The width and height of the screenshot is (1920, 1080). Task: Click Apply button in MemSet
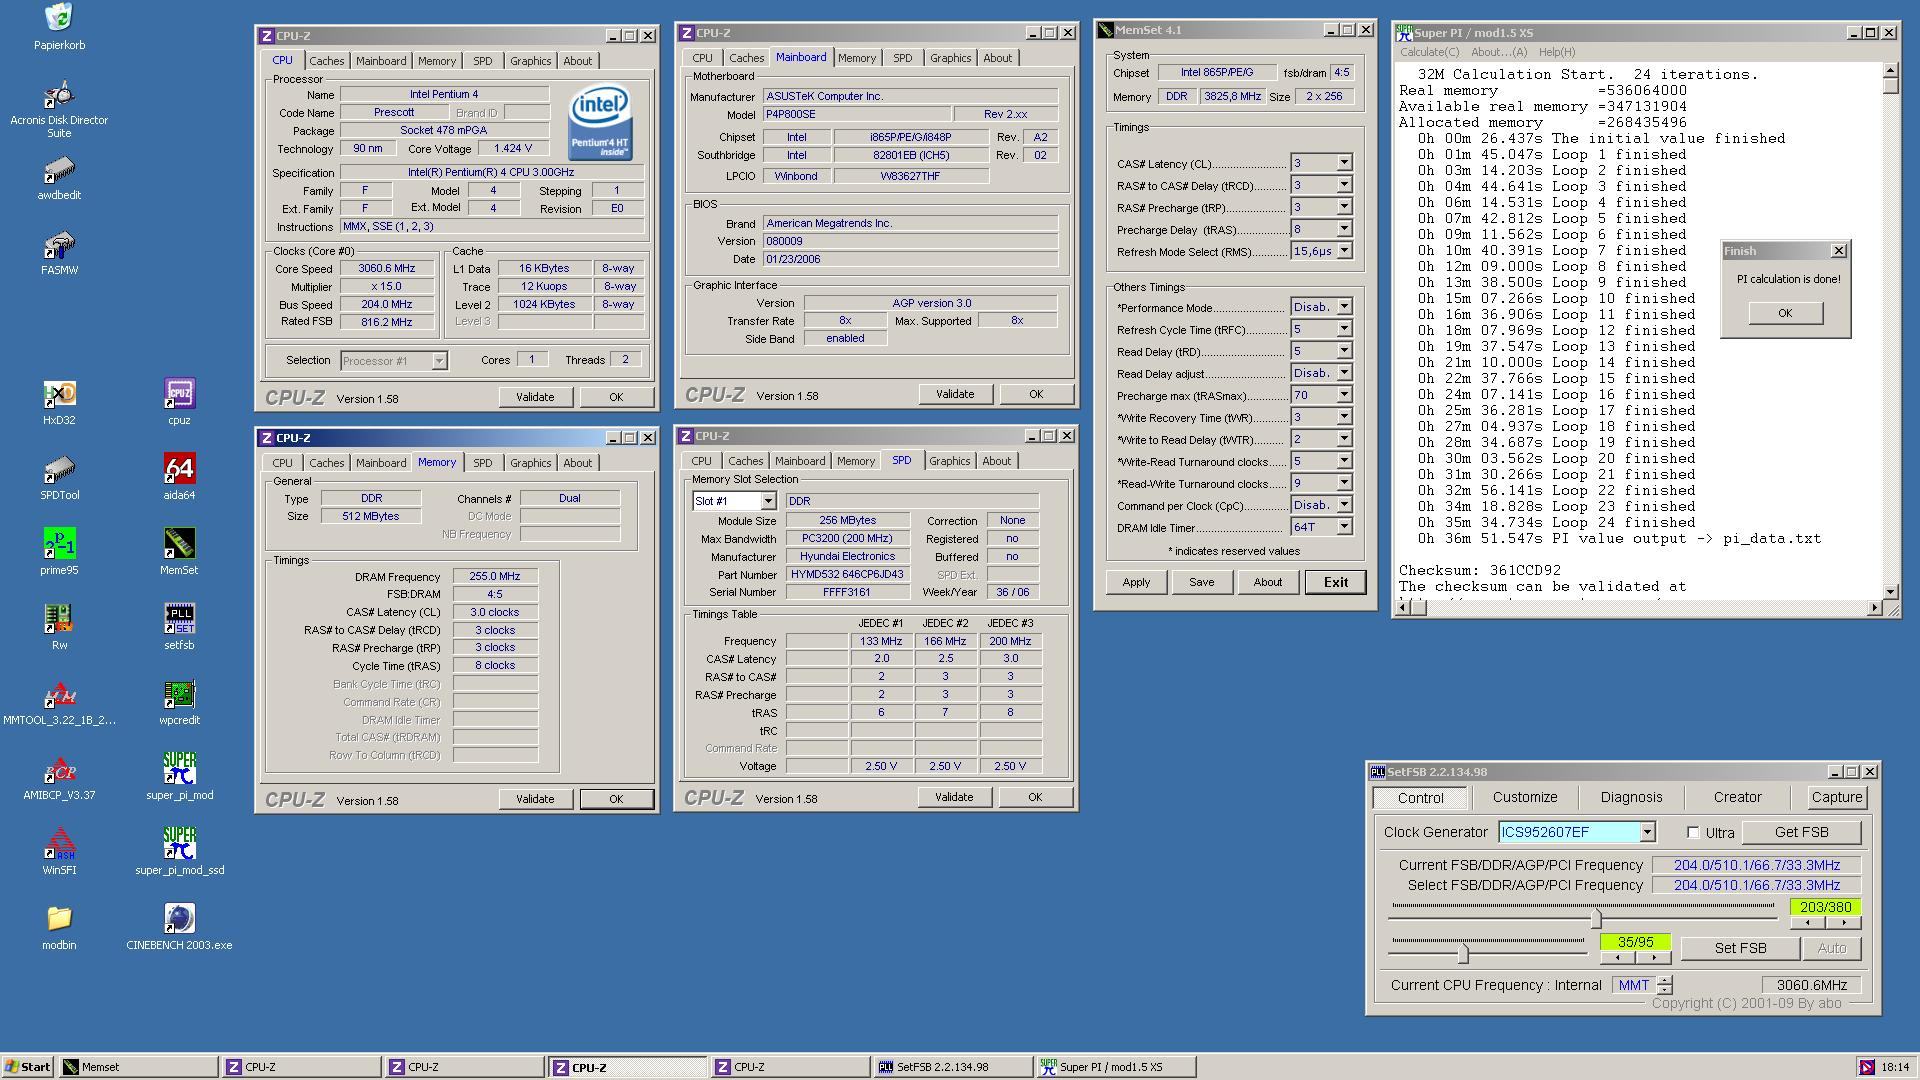(1136, 582)
